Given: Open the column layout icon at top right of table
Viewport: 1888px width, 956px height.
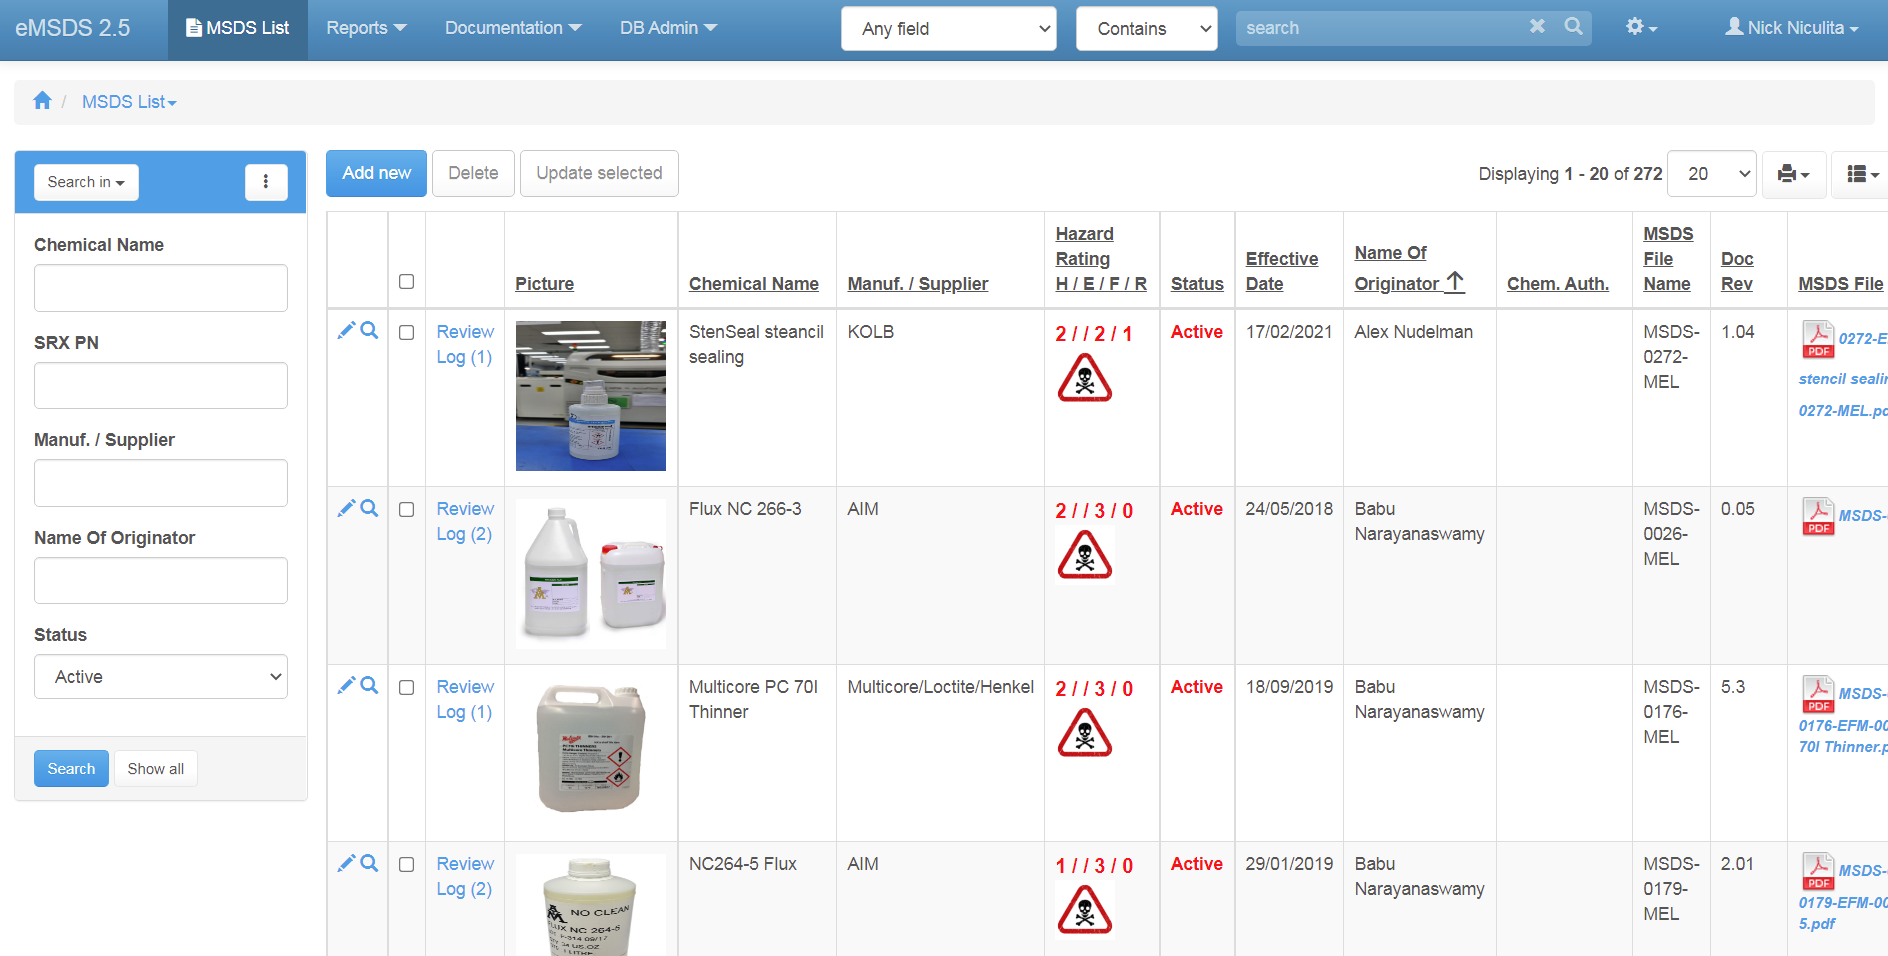Looking at the screenshot, I should click(x=1858, y=173).
